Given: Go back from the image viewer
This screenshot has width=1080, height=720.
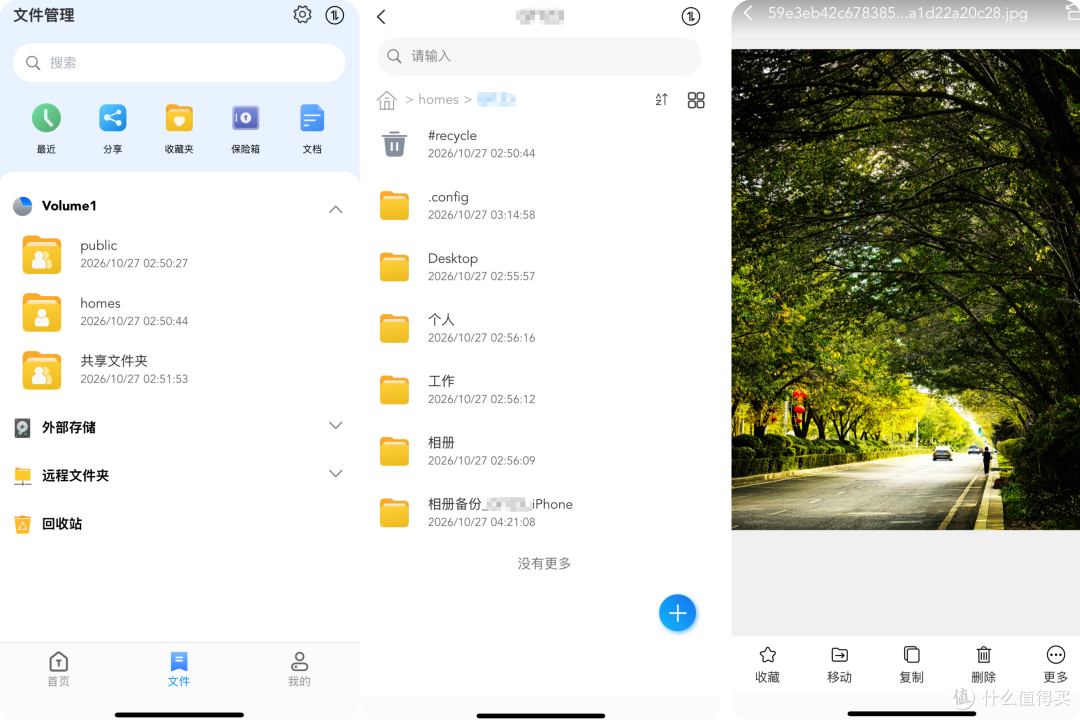Looking at the screenshot, I should [748, 12].
